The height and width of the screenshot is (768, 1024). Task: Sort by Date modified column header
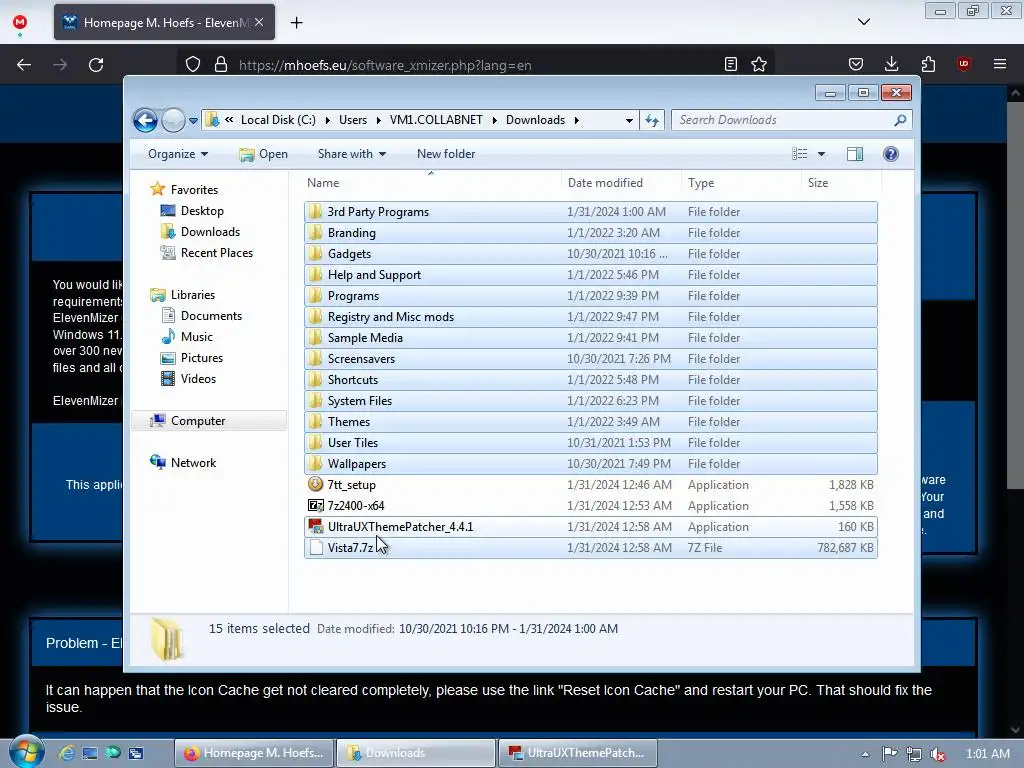click(605, 183)
